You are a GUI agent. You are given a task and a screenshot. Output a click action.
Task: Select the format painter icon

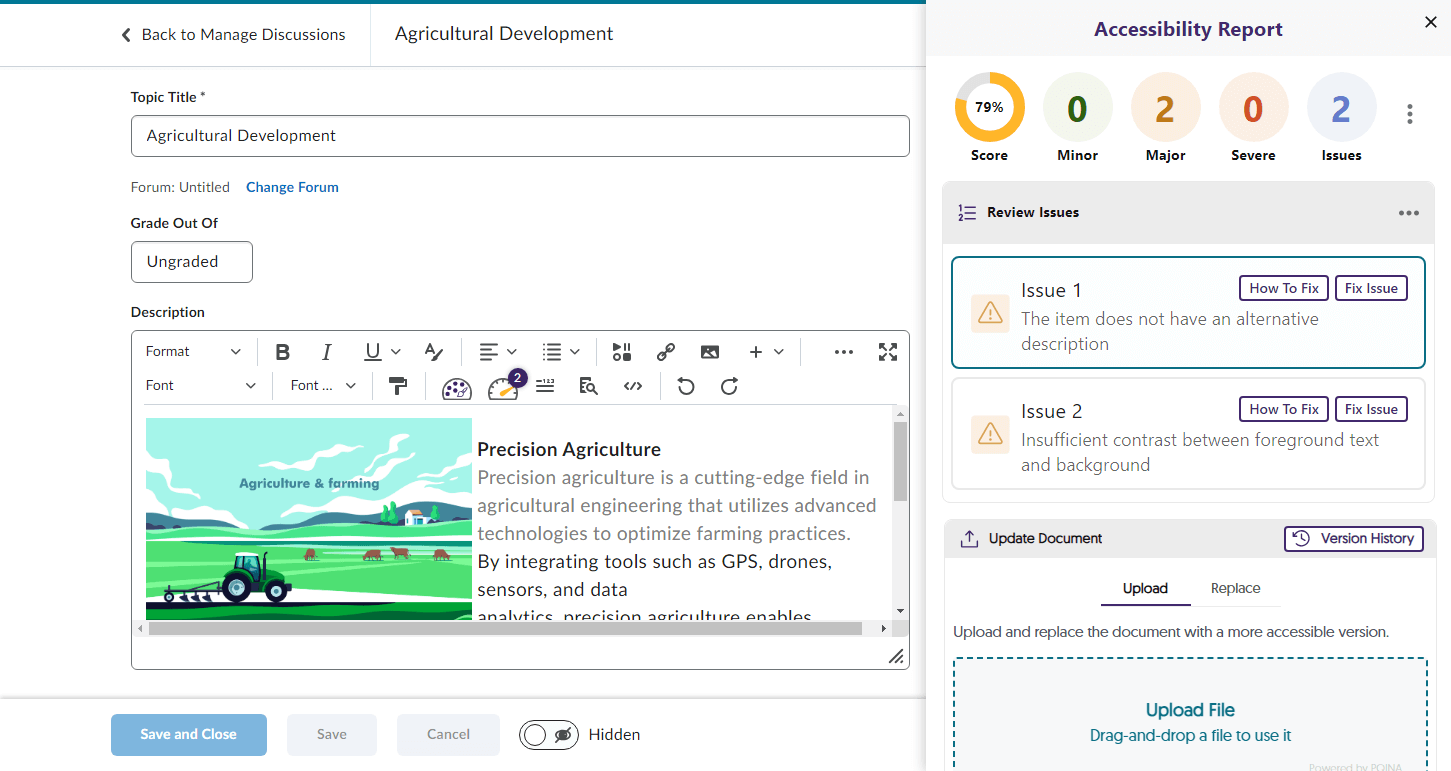pyautogui.click(x=398, y=386)
